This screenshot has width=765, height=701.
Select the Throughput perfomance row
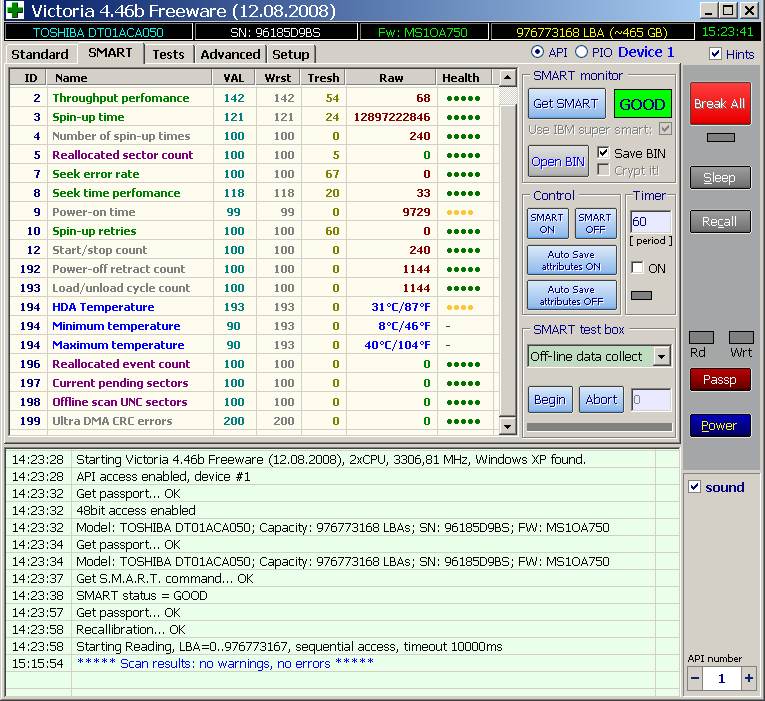[254, 98]
